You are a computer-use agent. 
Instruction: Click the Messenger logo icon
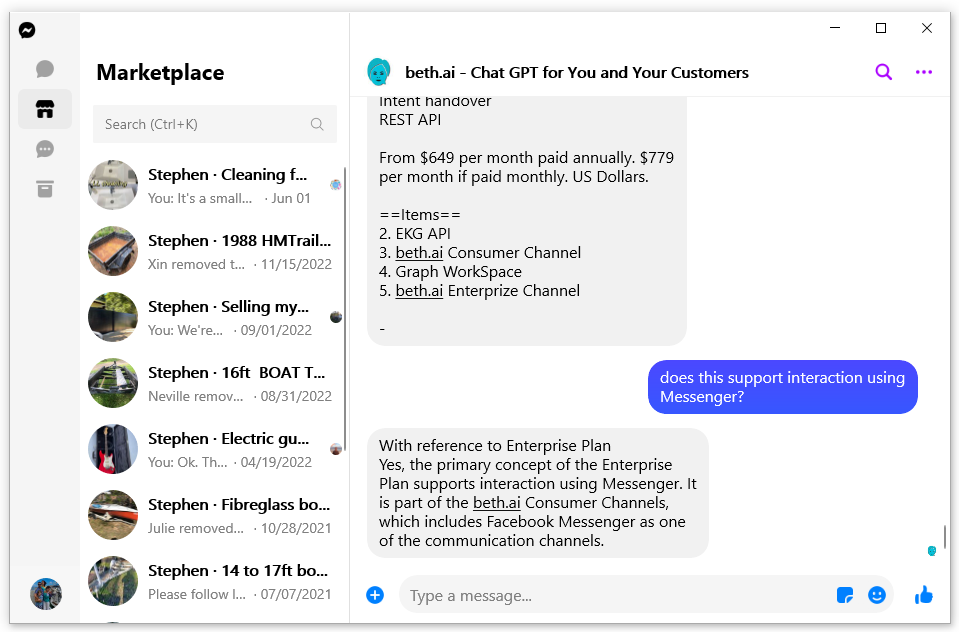click(x=27, y=30)
